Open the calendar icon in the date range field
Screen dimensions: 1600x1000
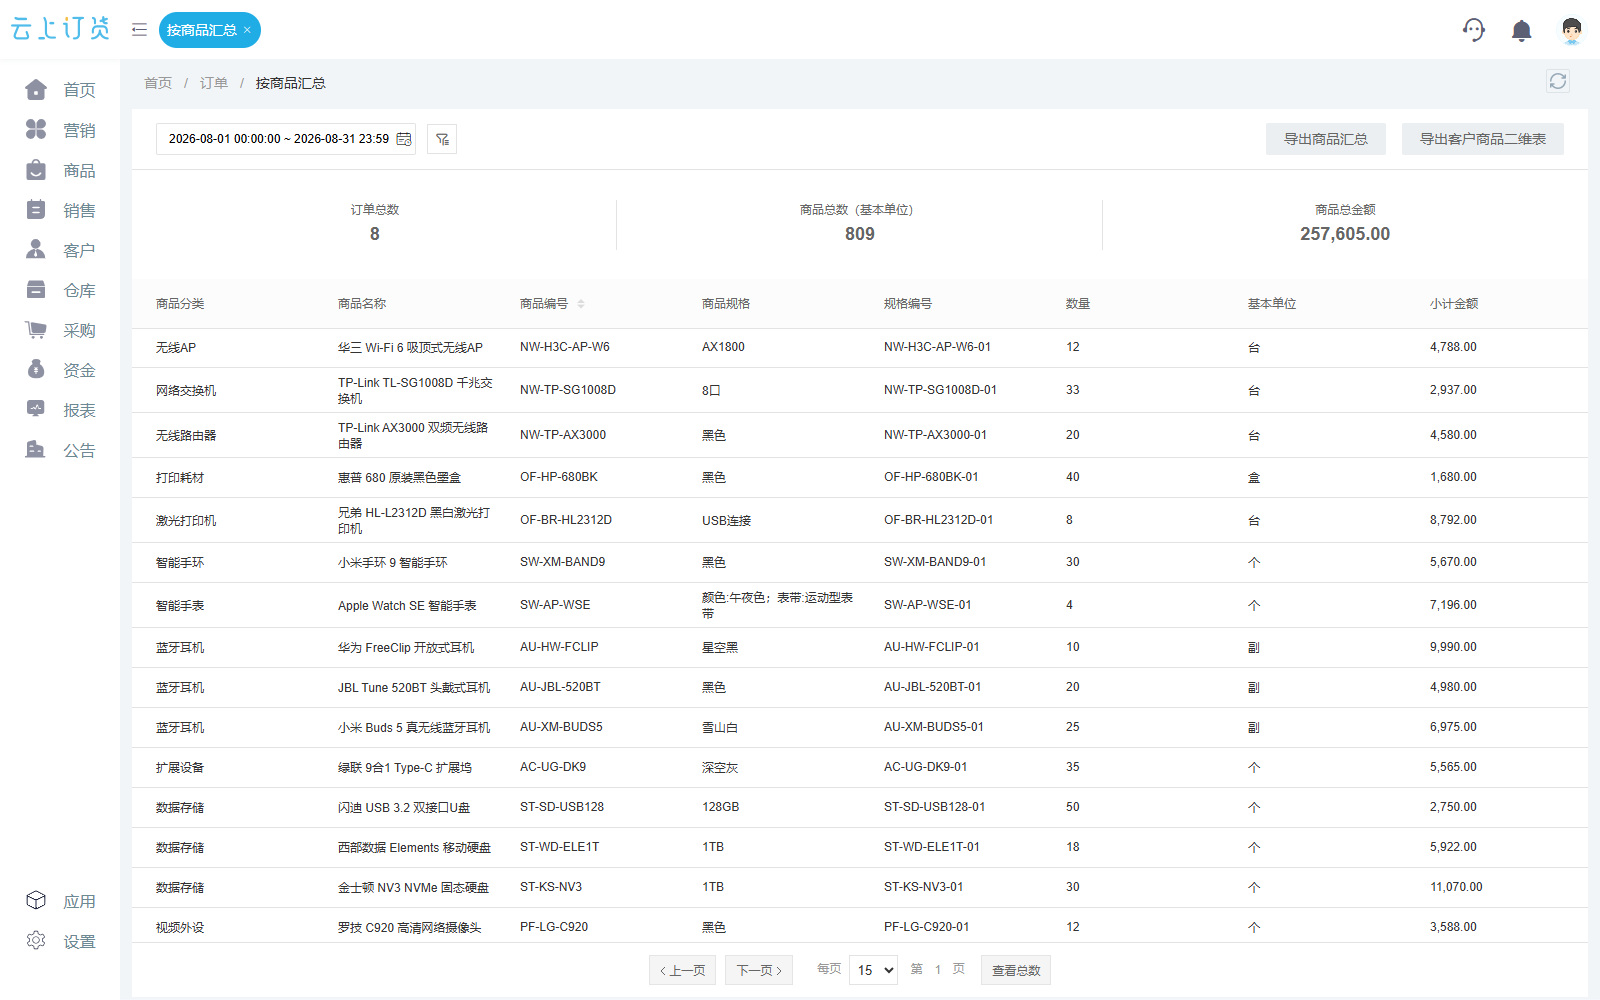[x=404, y=139]
